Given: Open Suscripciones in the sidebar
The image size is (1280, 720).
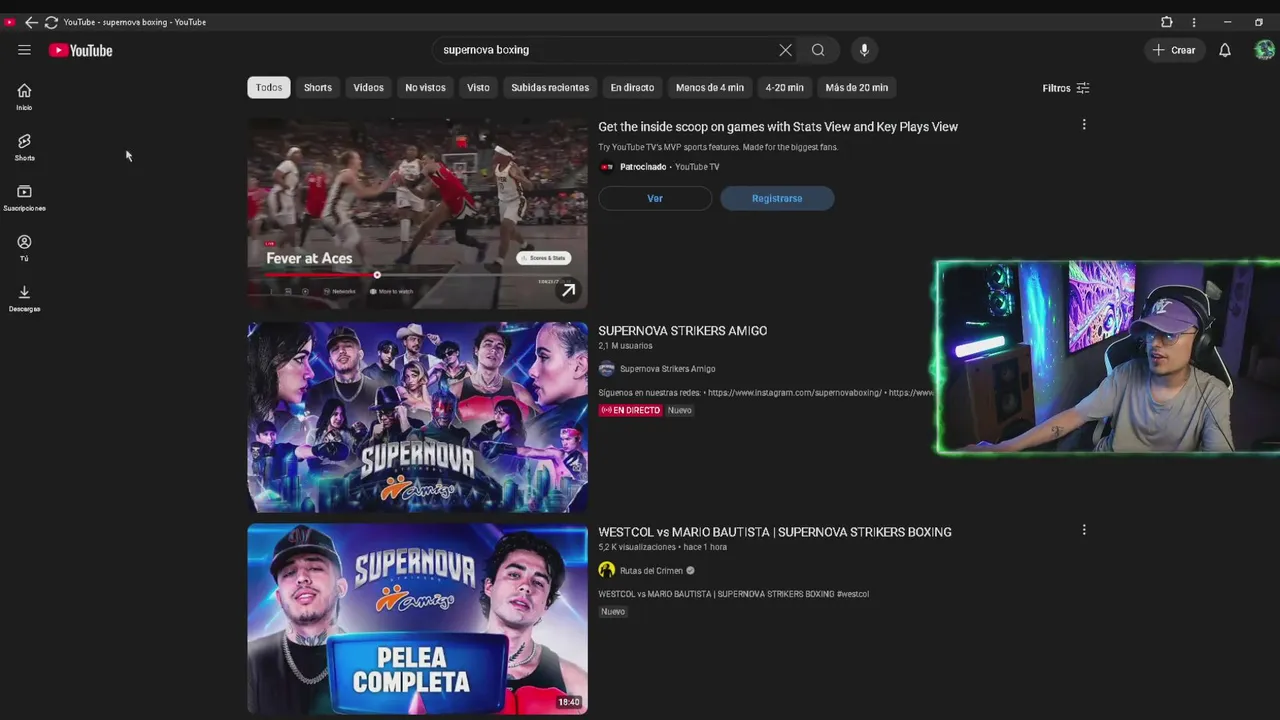Looking at the screenshot, I should [24, 198].
